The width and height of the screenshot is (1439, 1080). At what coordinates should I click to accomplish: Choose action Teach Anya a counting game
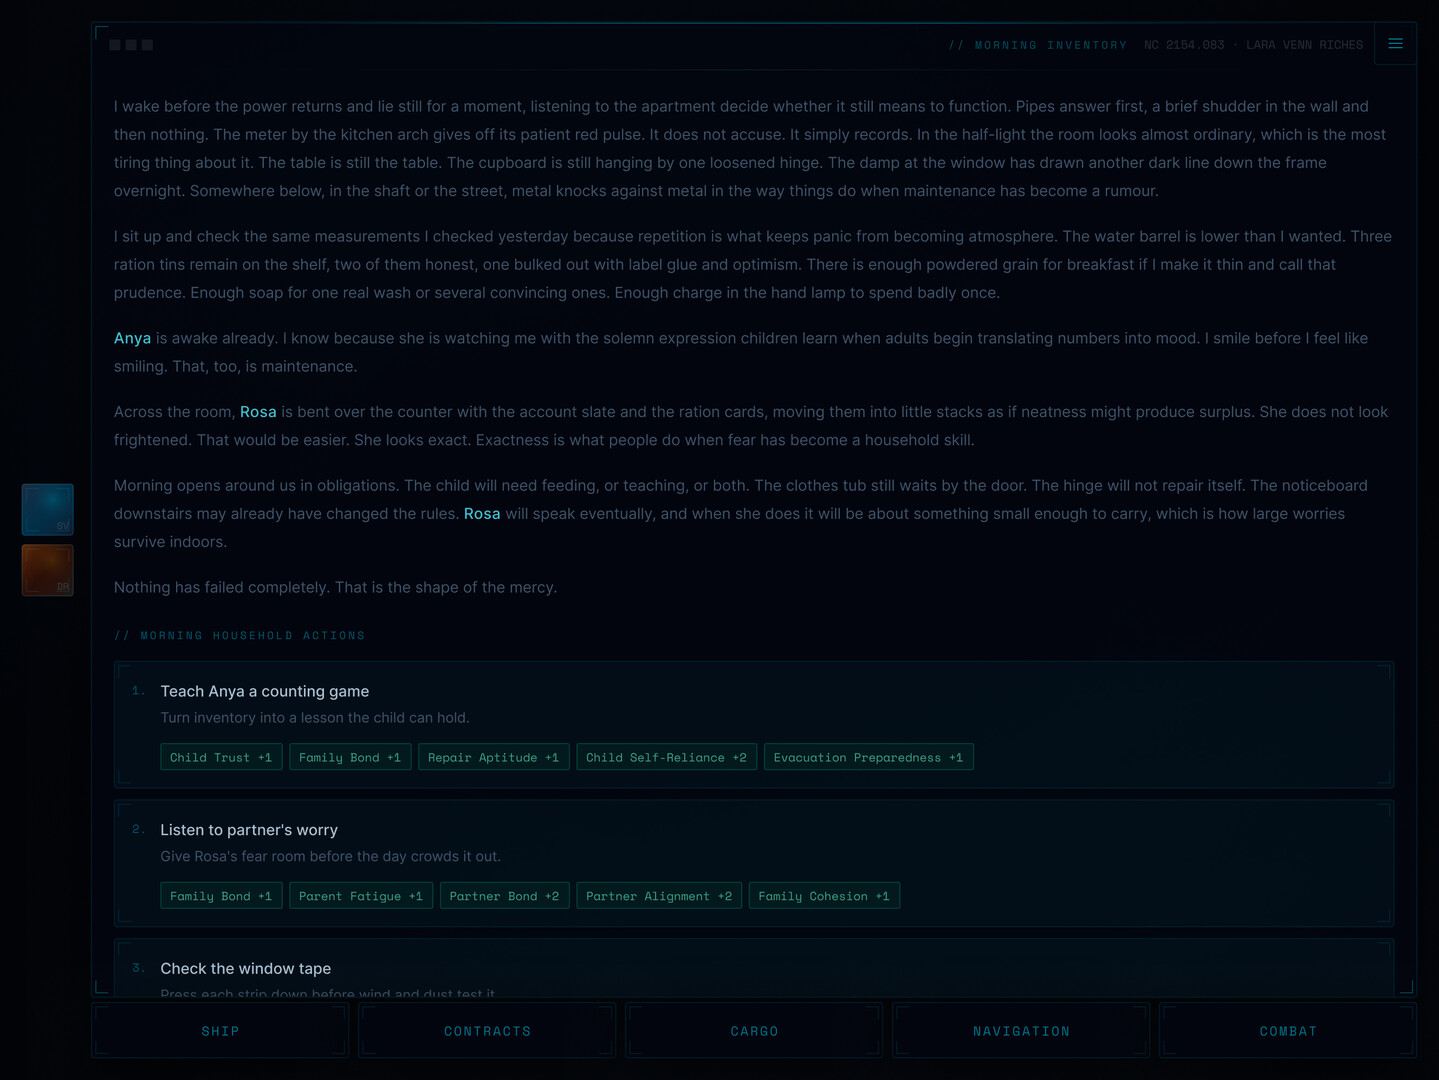754,724
